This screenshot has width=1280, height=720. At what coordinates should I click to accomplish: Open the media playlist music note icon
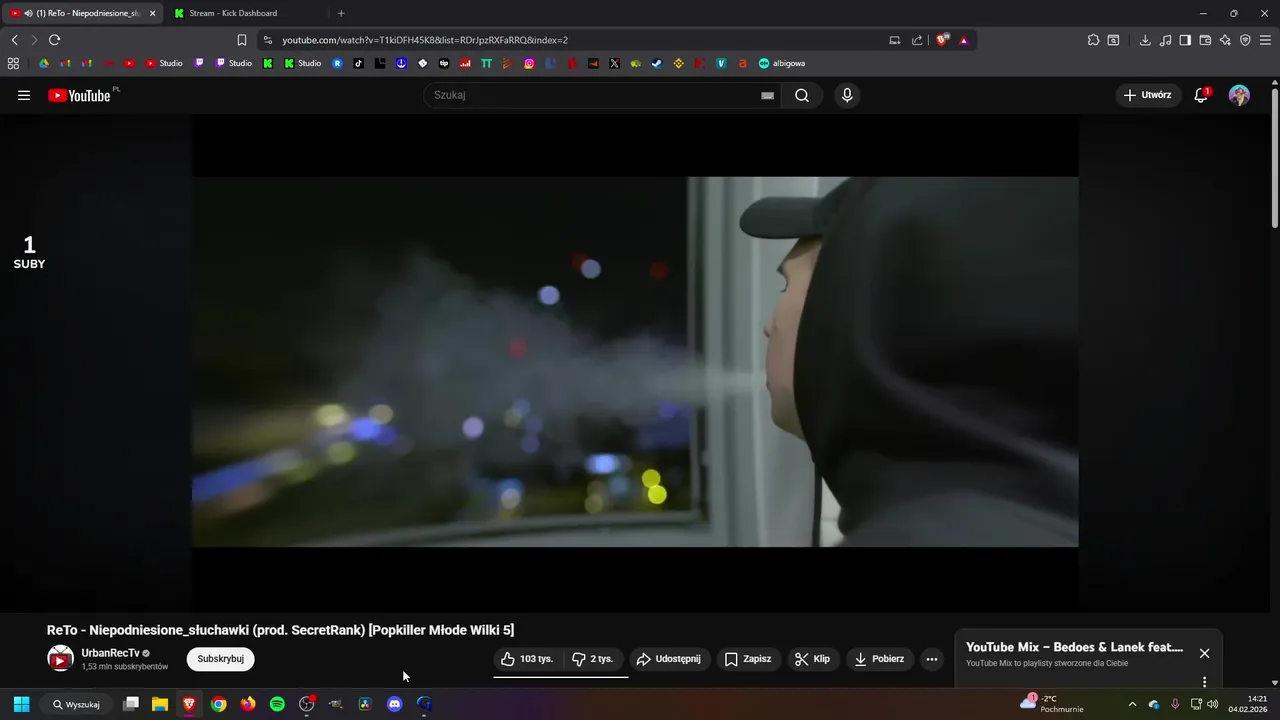[1165, 40]
